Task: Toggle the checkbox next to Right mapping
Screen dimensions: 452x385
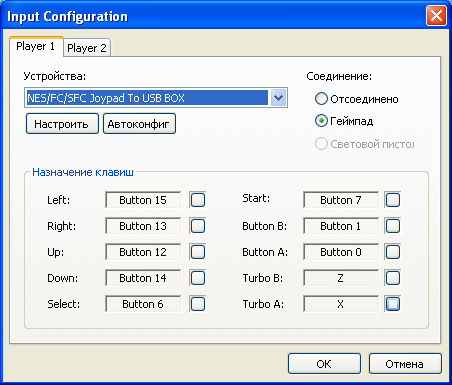Action: tap(198, 226)
